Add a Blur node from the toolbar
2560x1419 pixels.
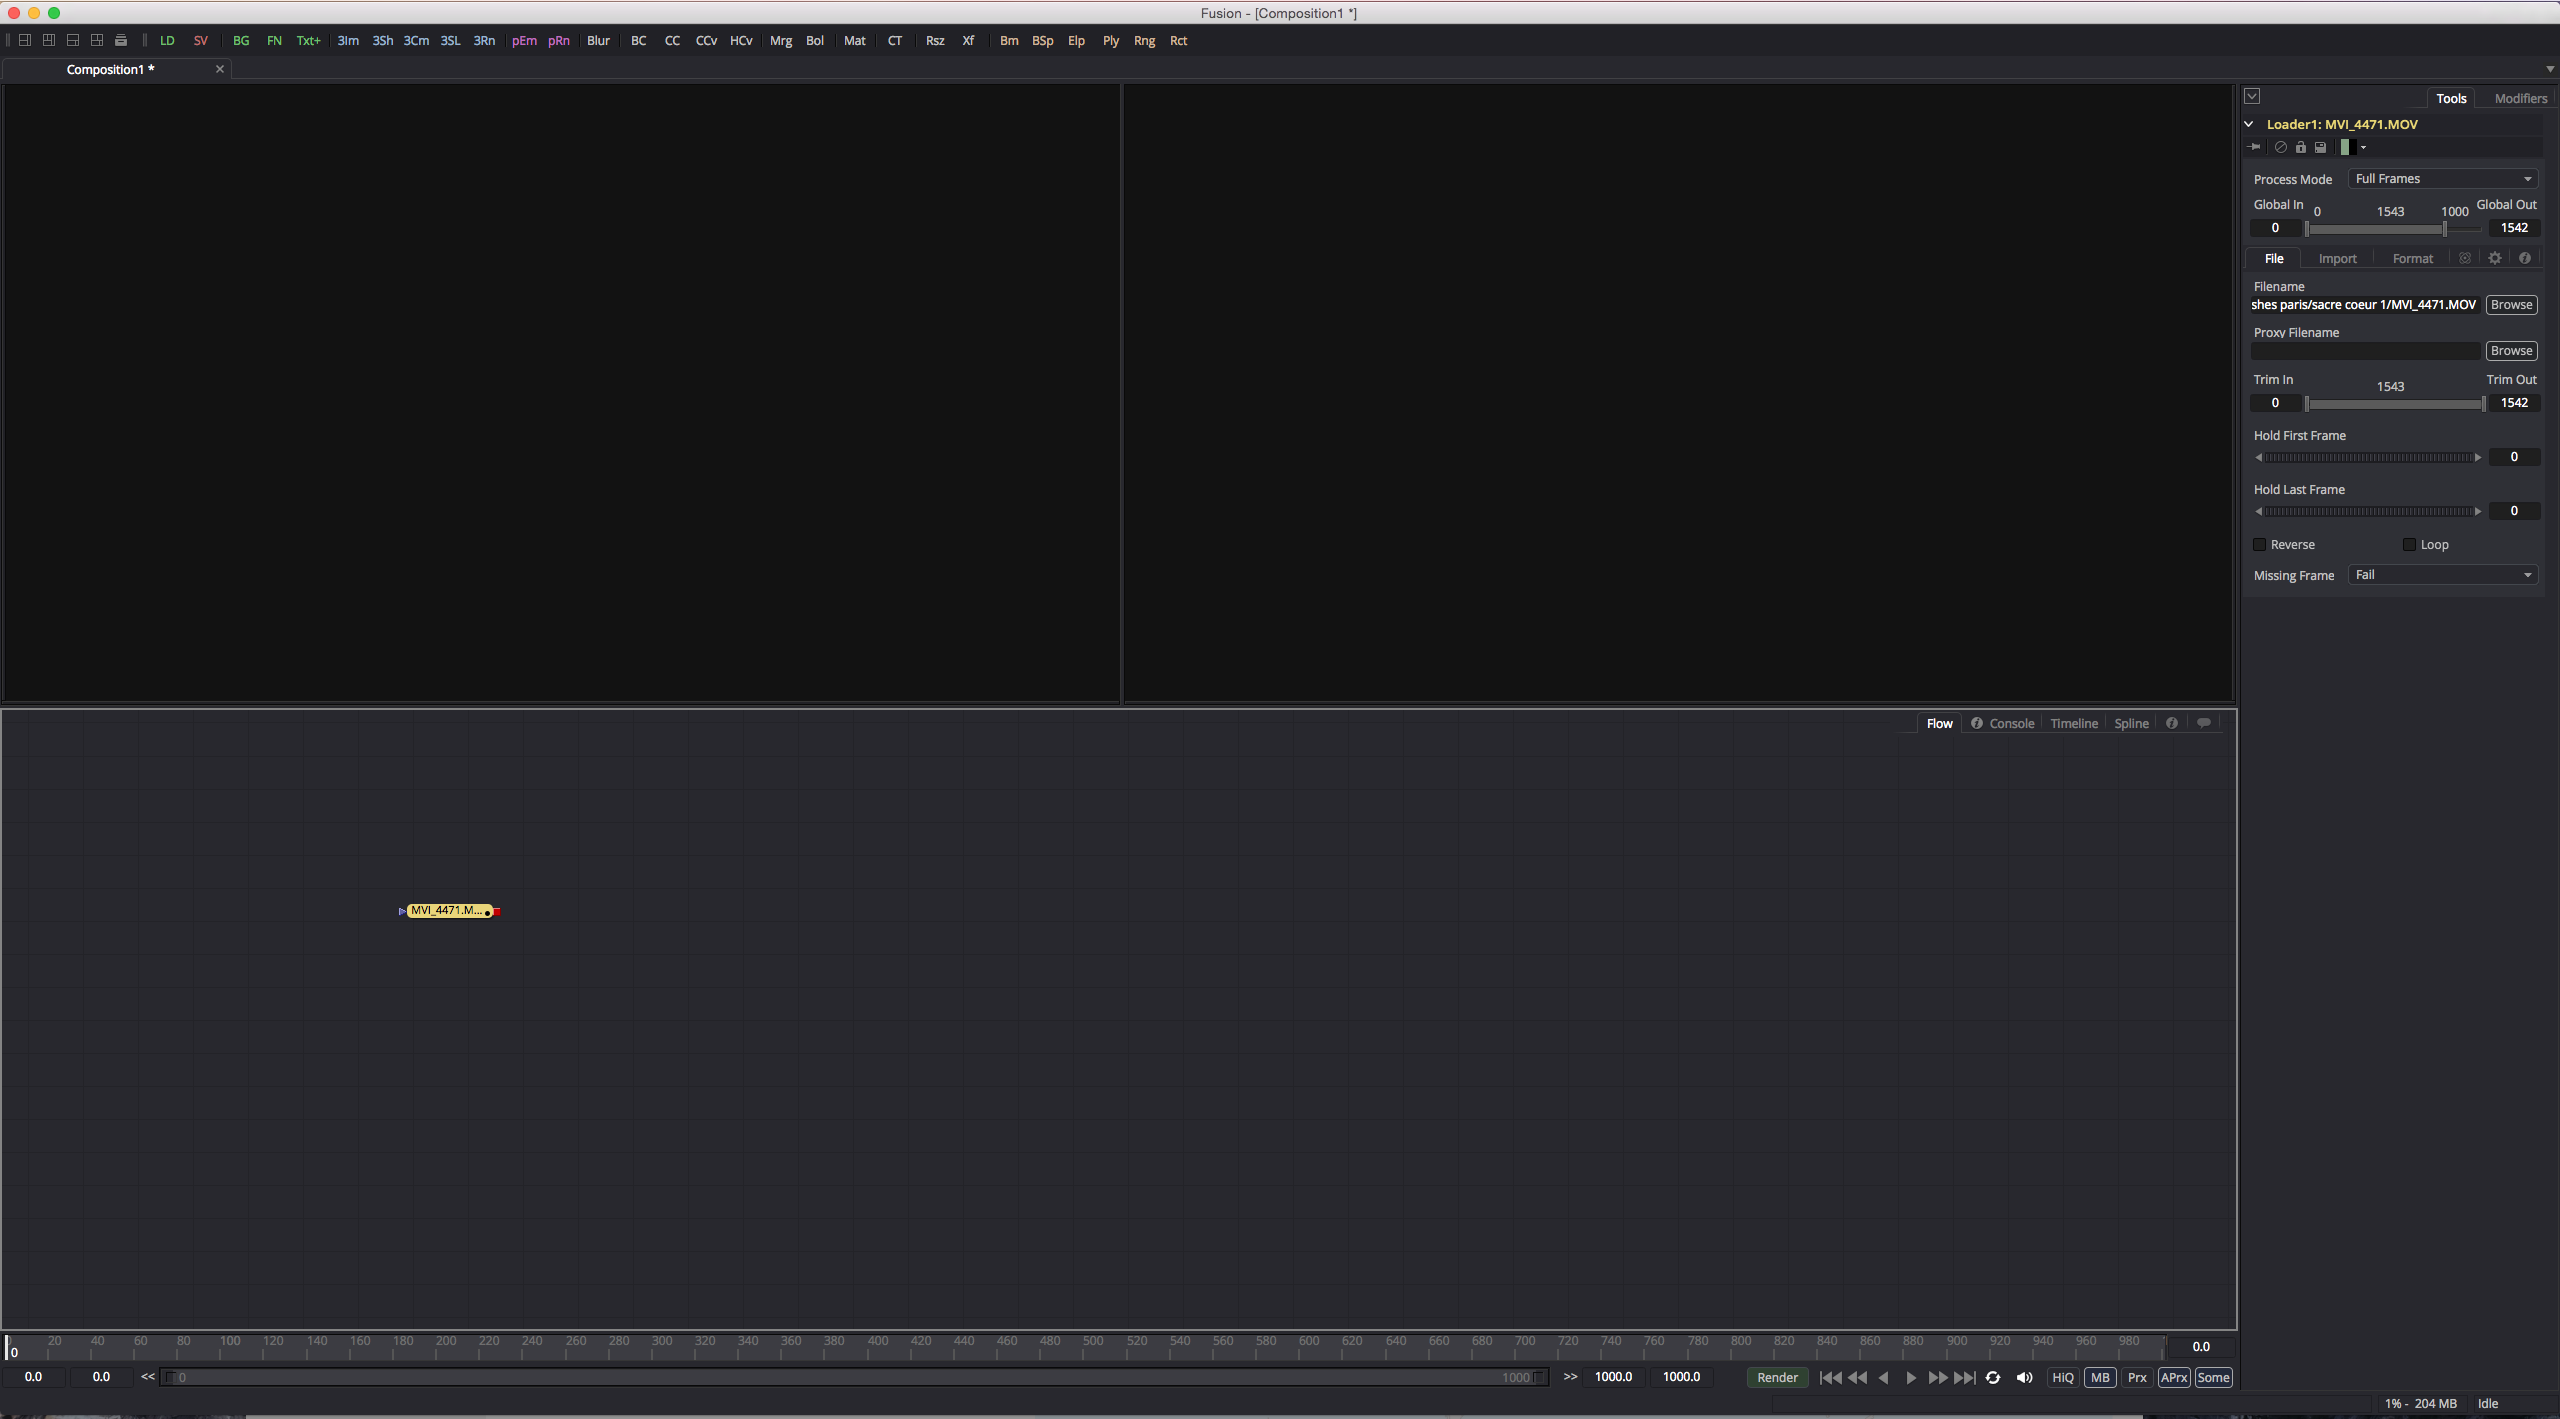(597, 40)
